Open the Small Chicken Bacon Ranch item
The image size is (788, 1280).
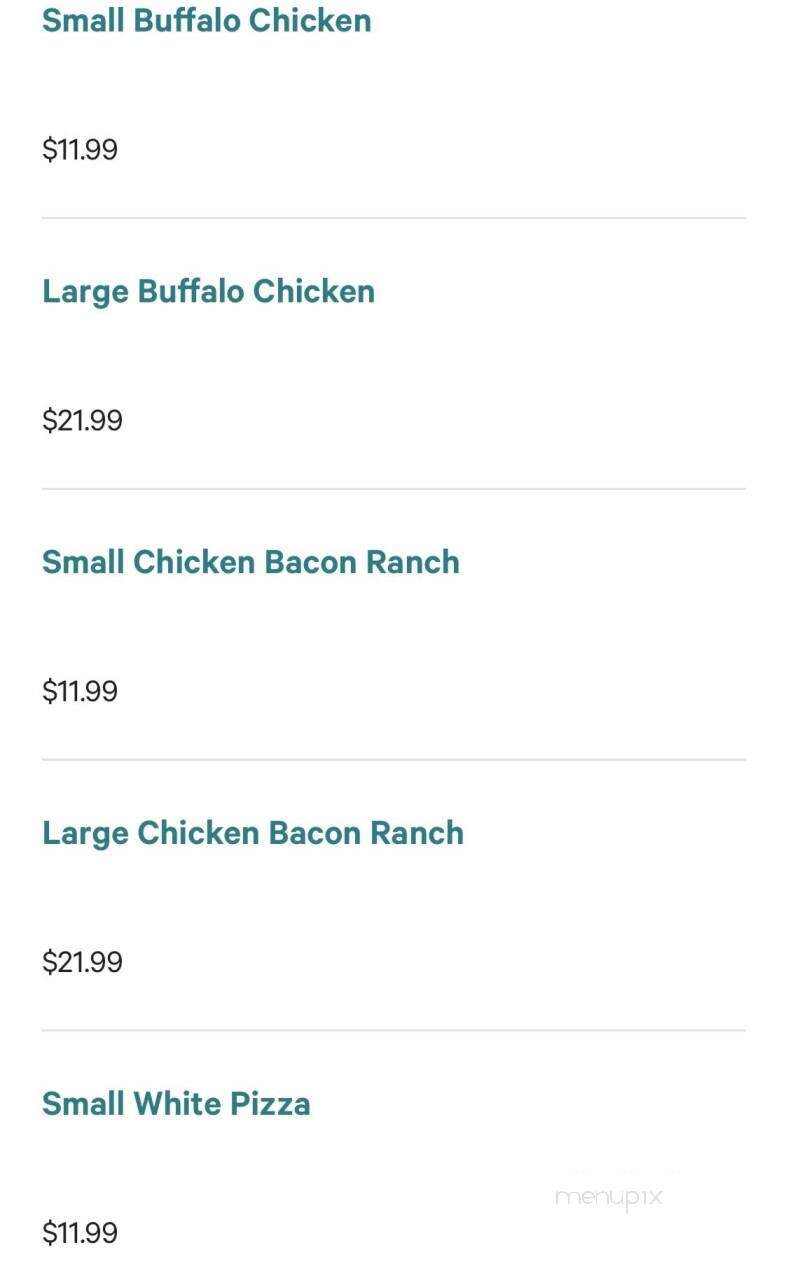pos(251,562)
